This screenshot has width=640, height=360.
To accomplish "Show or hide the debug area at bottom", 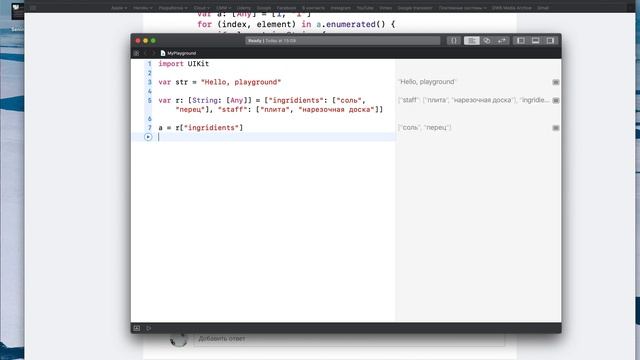I will 136,328.
